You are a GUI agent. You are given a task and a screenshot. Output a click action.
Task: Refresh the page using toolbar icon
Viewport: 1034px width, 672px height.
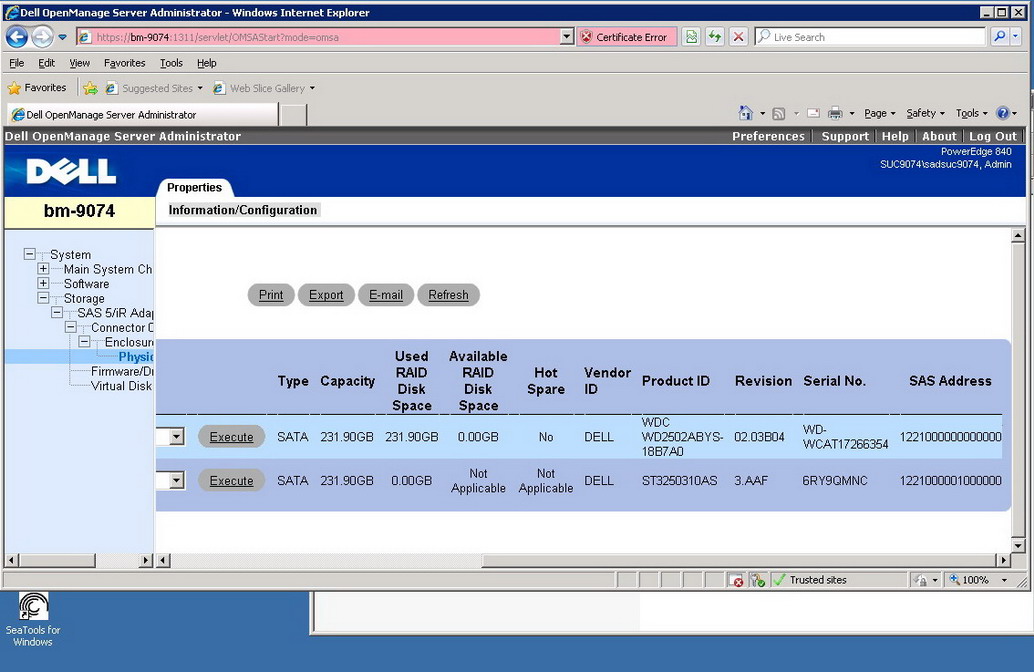715,37
